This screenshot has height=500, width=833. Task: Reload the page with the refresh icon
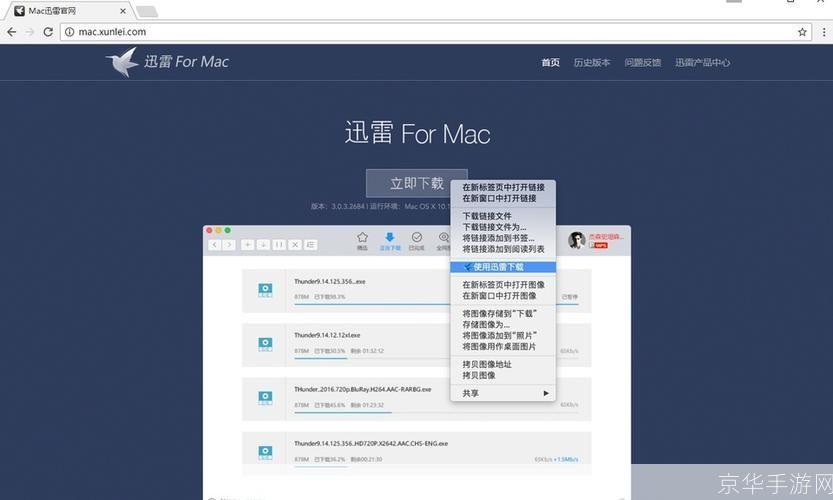[48, 32]
